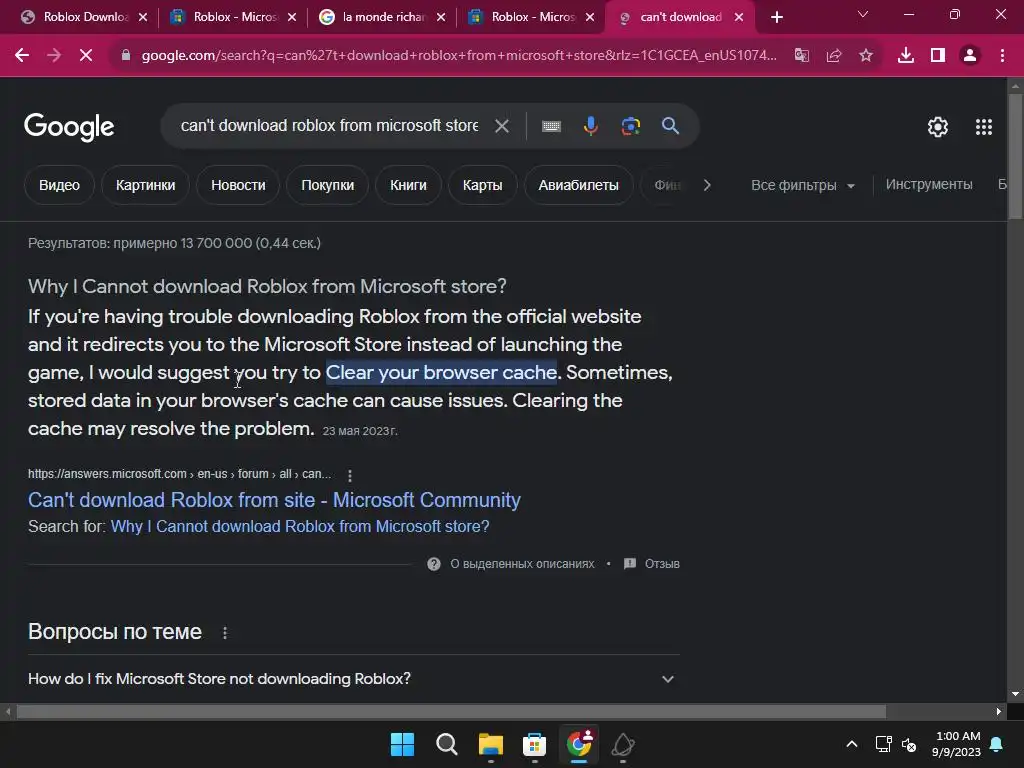Click inside the Google search box

point(329,126)
